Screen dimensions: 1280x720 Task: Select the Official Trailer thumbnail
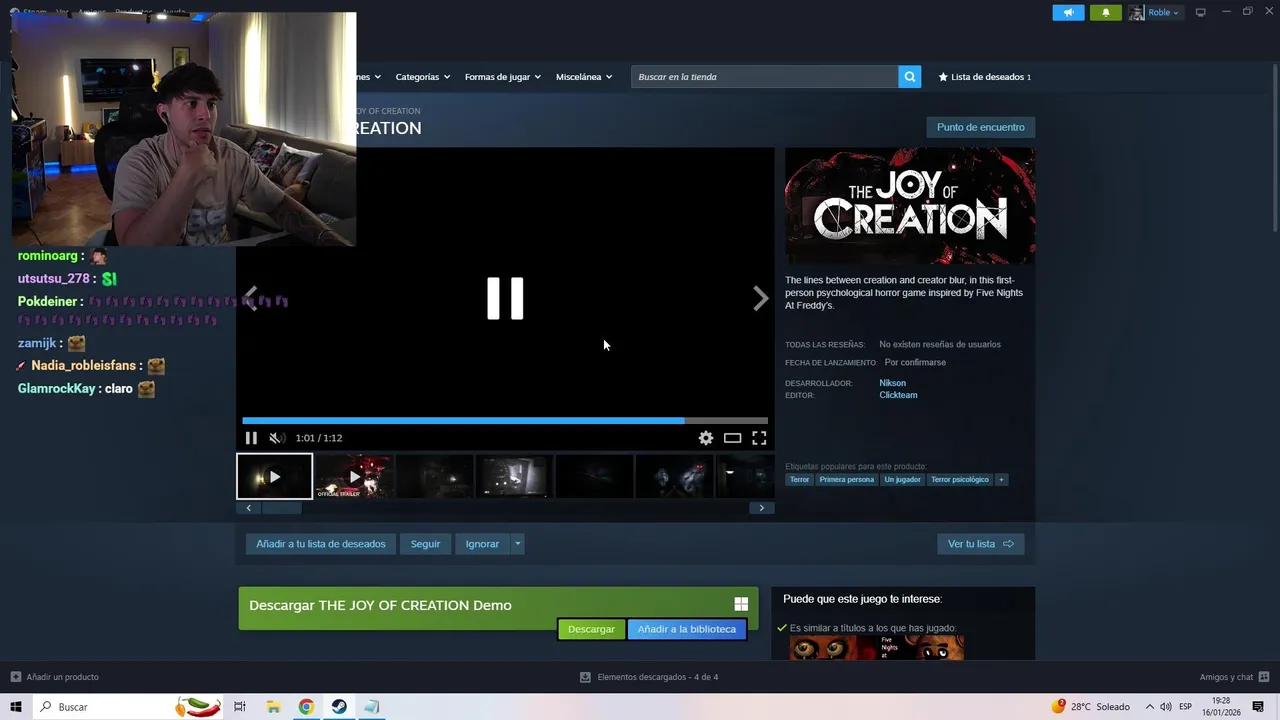coord(354,476)
